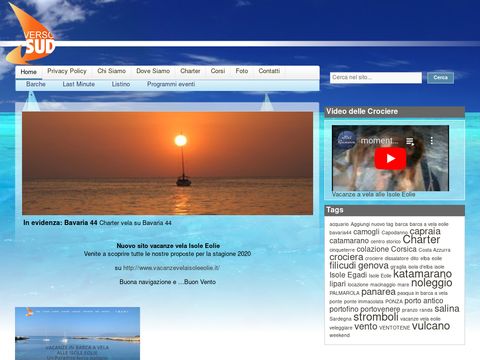Select the 'Isole Egadi' tag
The image size is (480, 360).
348,275
